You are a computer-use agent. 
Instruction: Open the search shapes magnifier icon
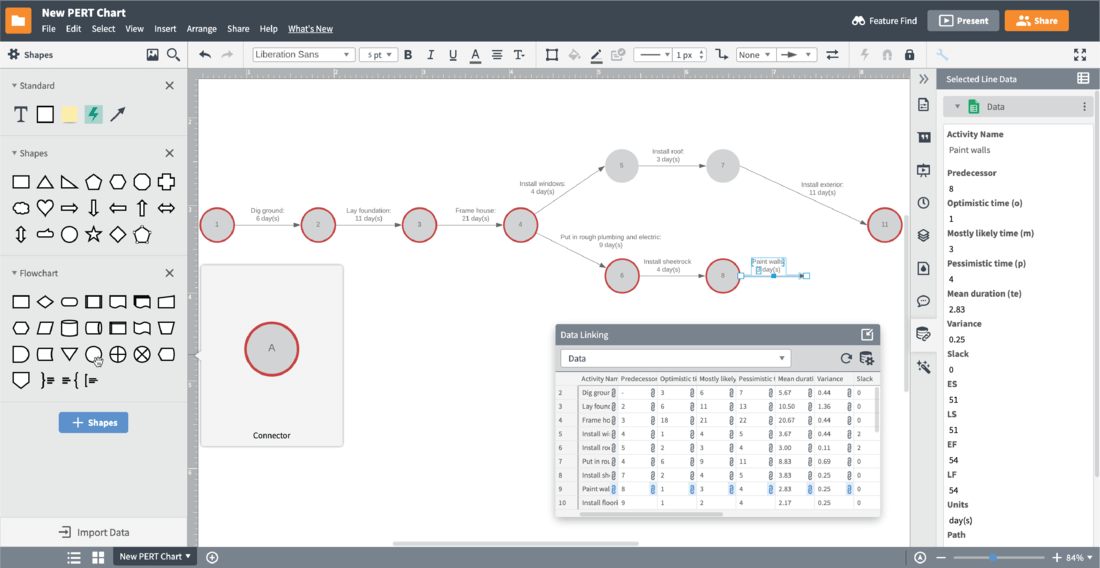173,55
